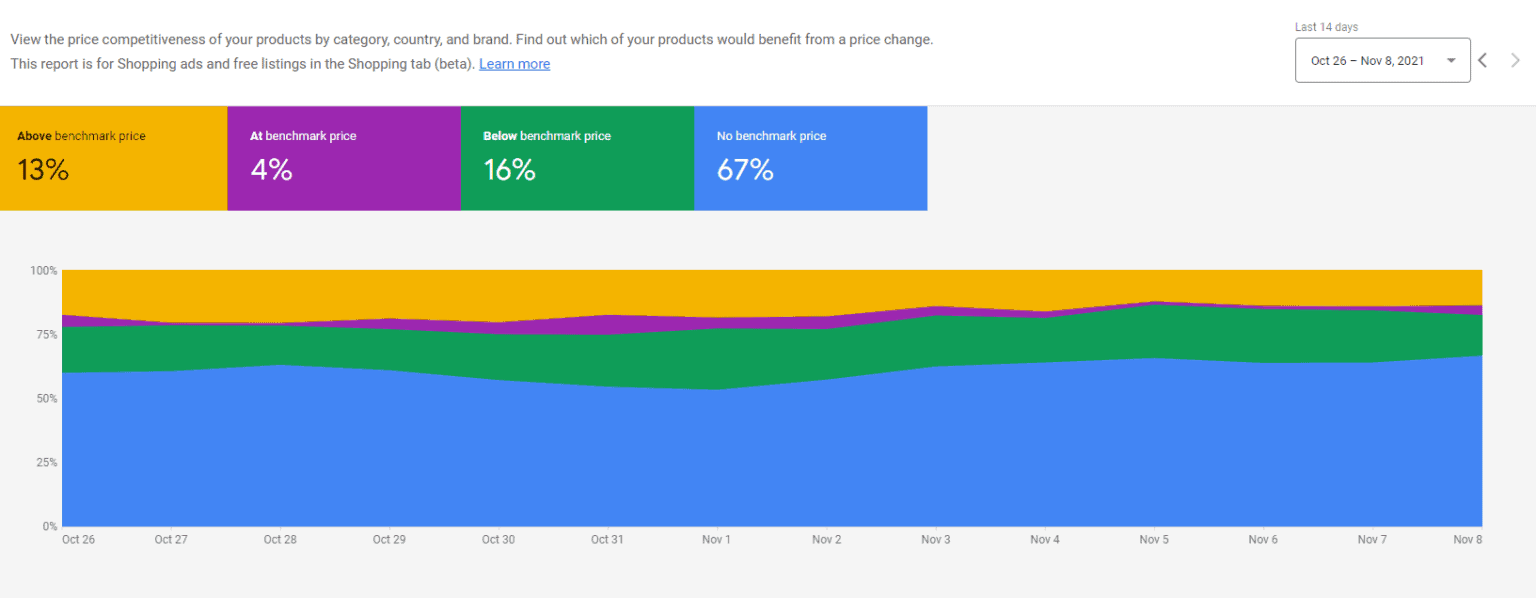Click the next period right chevron arrow
The image size is (1536, 598).
pos(1517,60)
